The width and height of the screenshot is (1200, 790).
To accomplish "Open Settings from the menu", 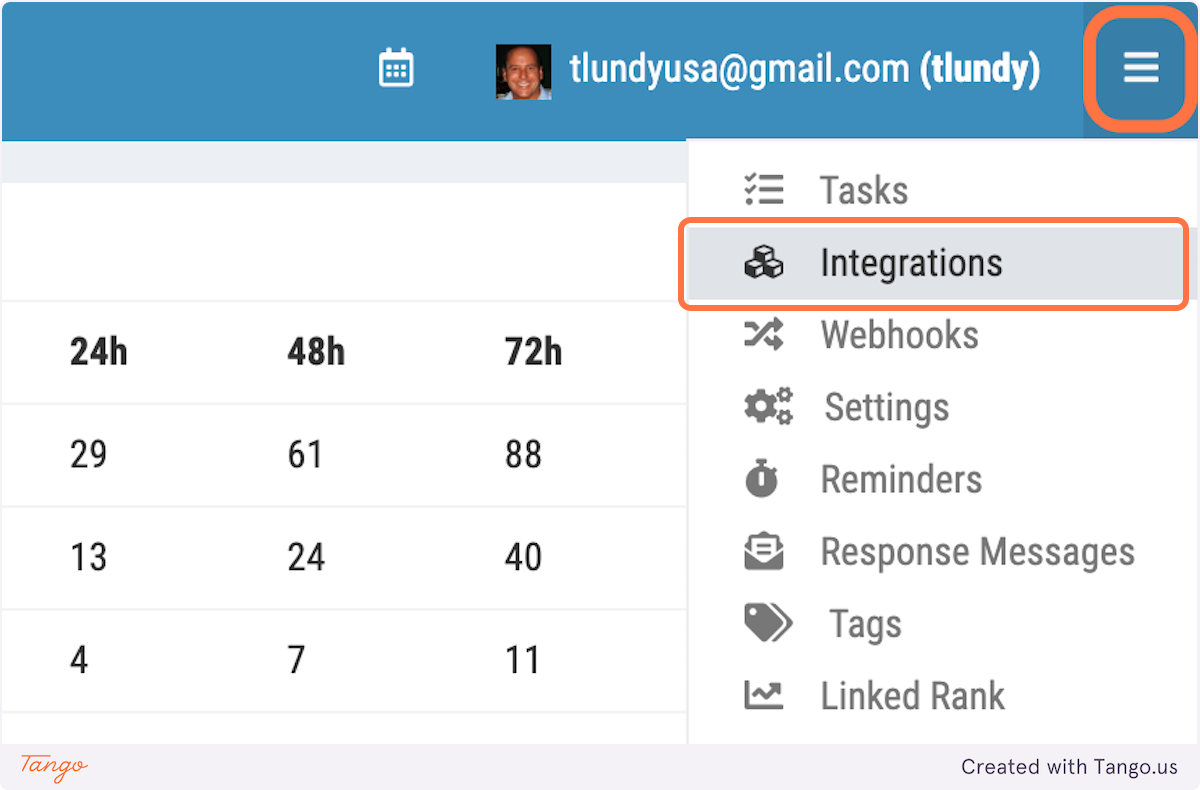I will click(886, 407).
